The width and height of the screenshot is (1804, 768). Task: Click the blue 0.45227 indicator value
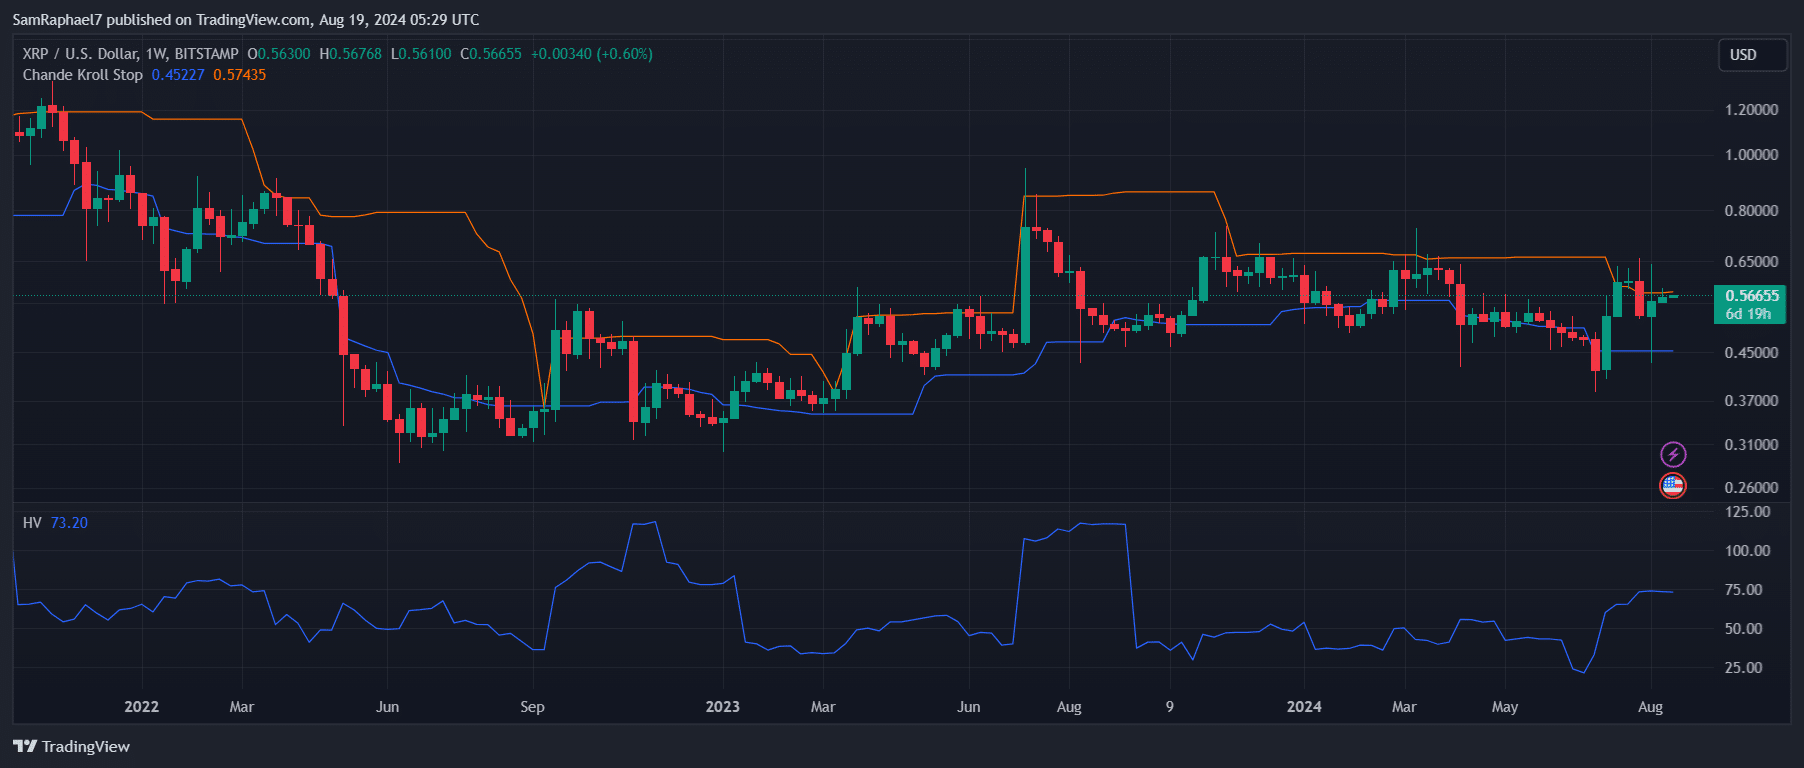click(x=178, y=75)
